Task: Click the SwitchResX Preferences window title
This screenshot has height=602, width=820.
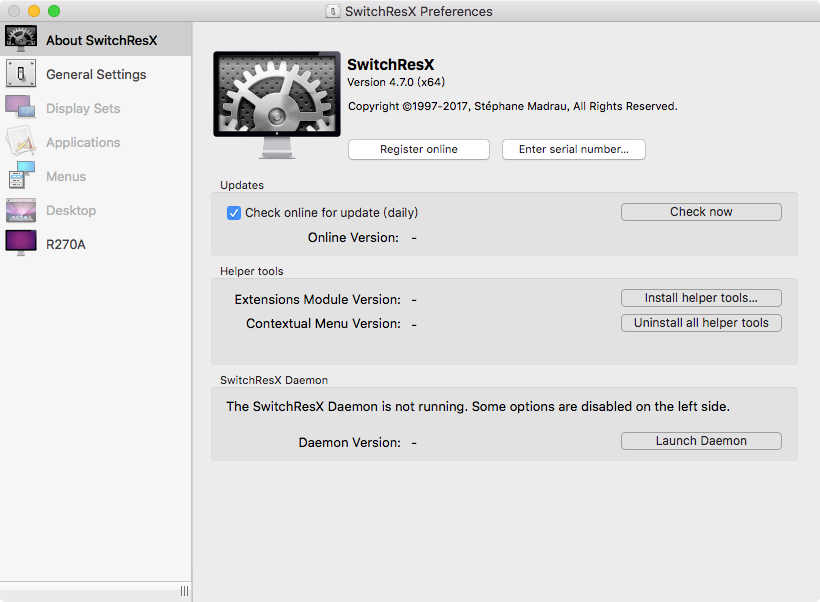Action: [x=418, y=12]
